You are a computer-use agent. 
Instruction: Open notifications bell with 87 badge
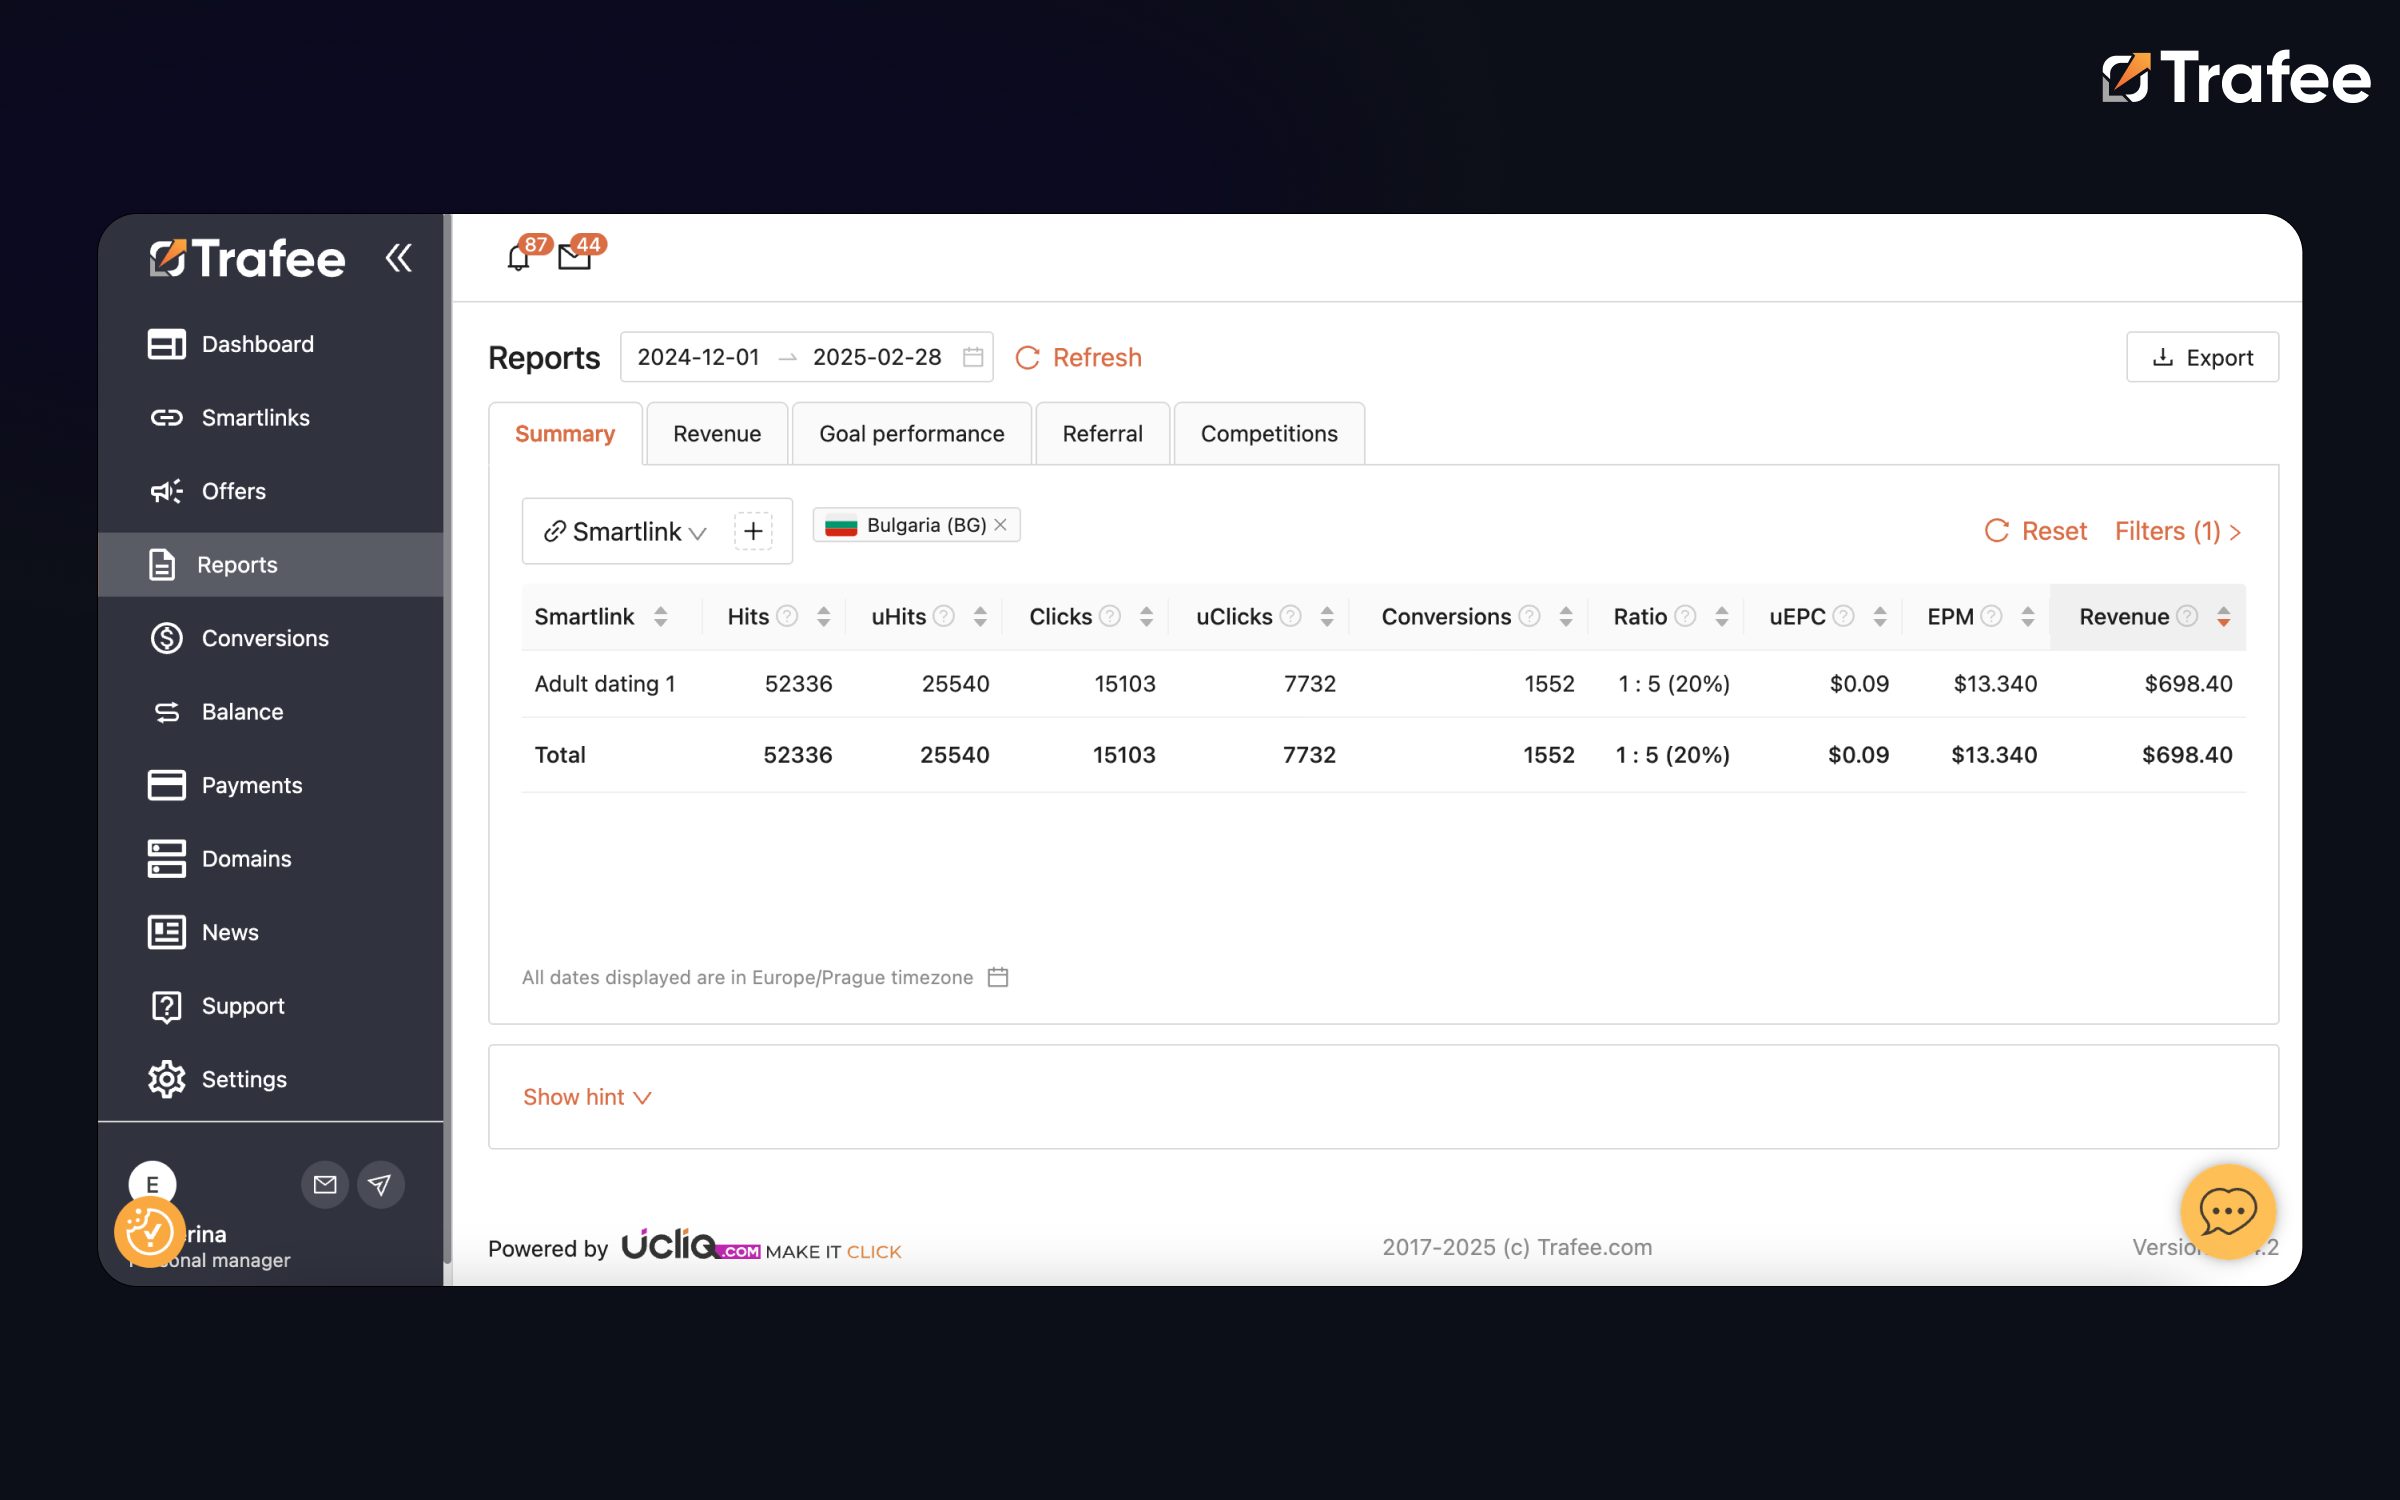tap(518, 258)
